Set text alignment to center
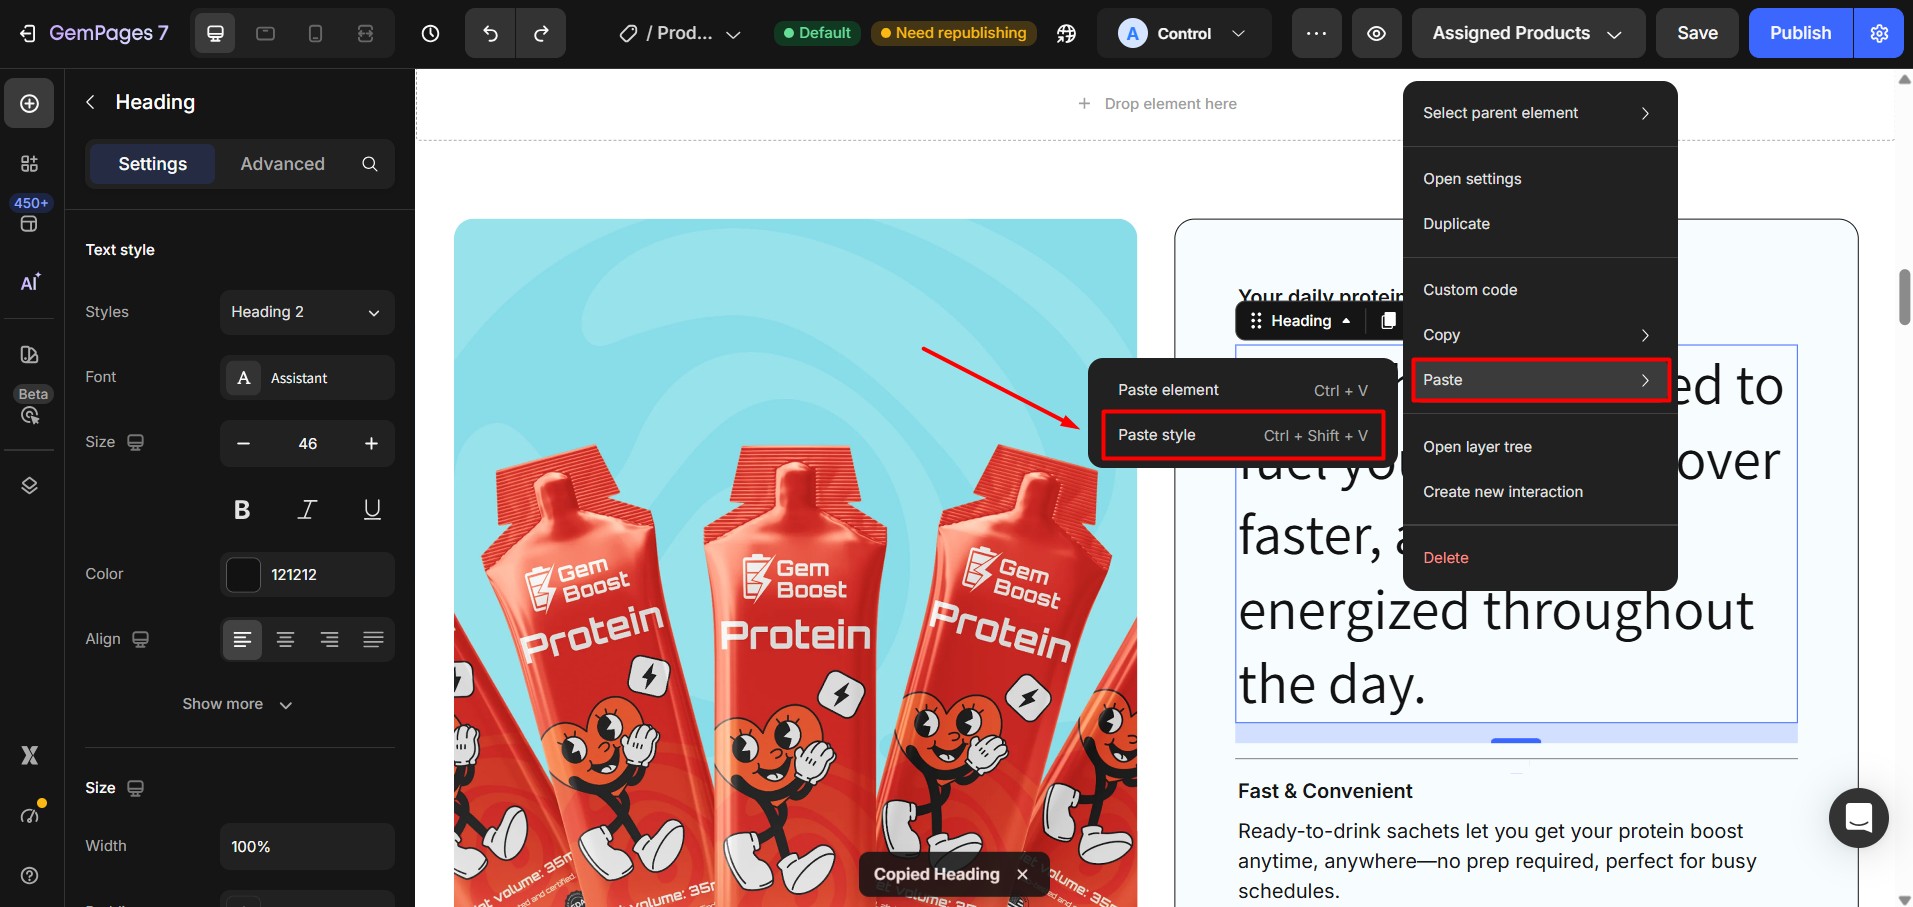The width and height of the screenshot is (1913, 907). [x=286, y=640]
